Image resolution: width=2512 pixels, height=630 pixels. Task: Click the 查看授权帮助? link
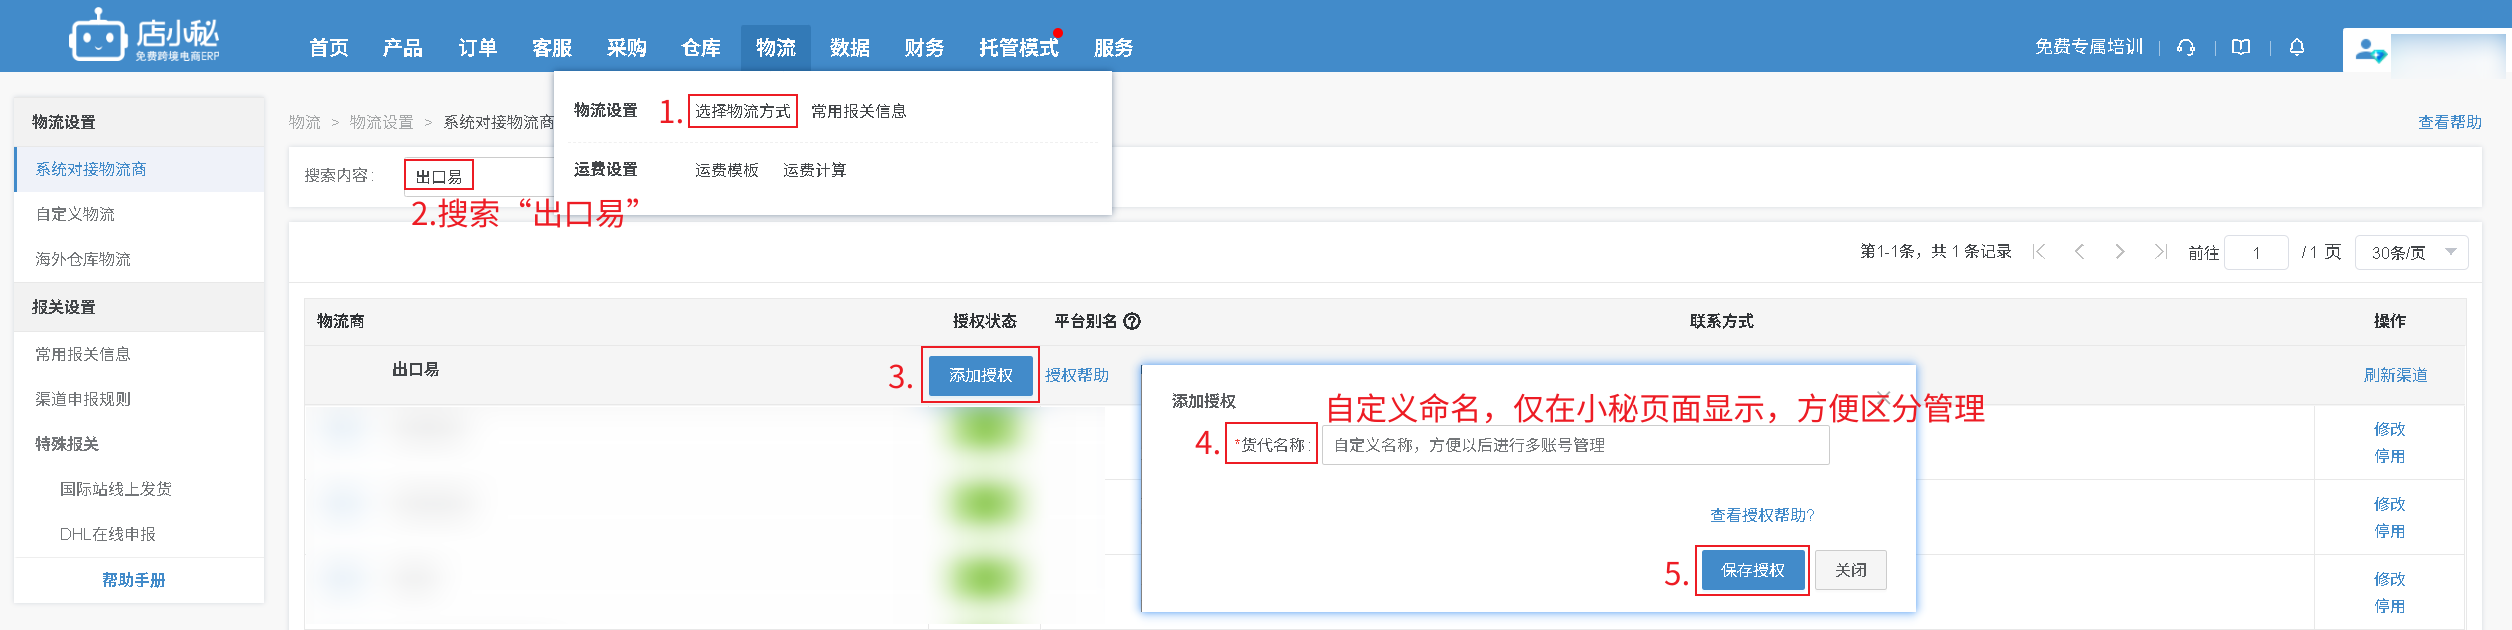tap(1762, 515)
